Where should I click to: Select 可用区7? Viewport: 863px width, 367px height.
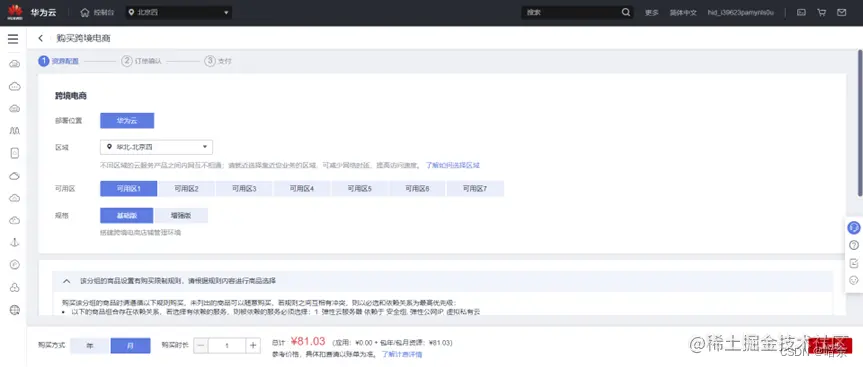coord(475,189)
